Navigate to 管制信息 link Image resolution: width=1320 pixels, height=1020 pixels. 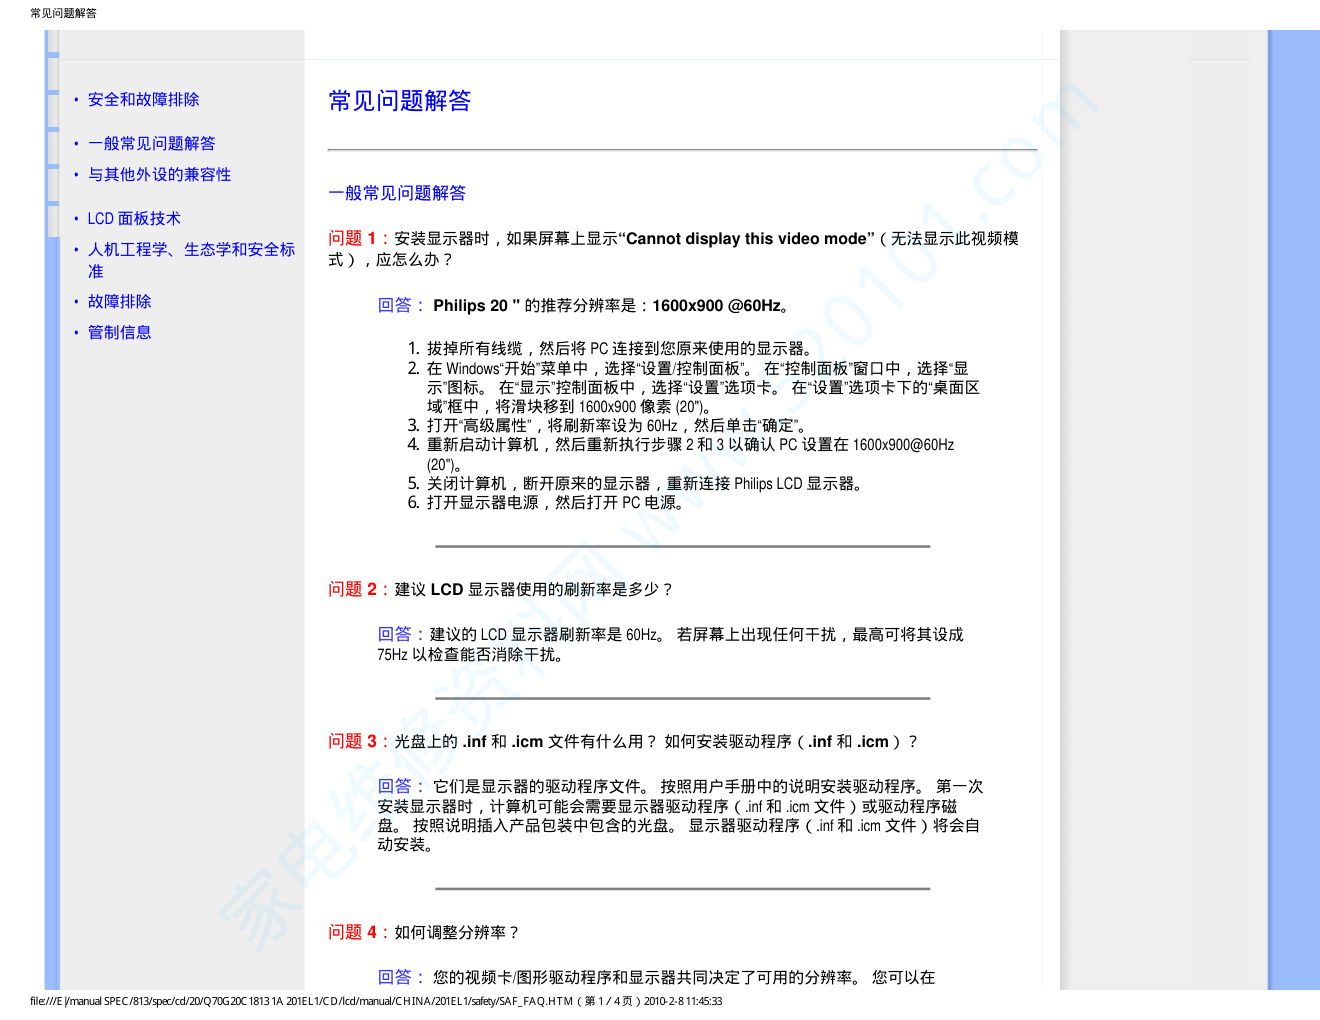(x=119, y=333)
